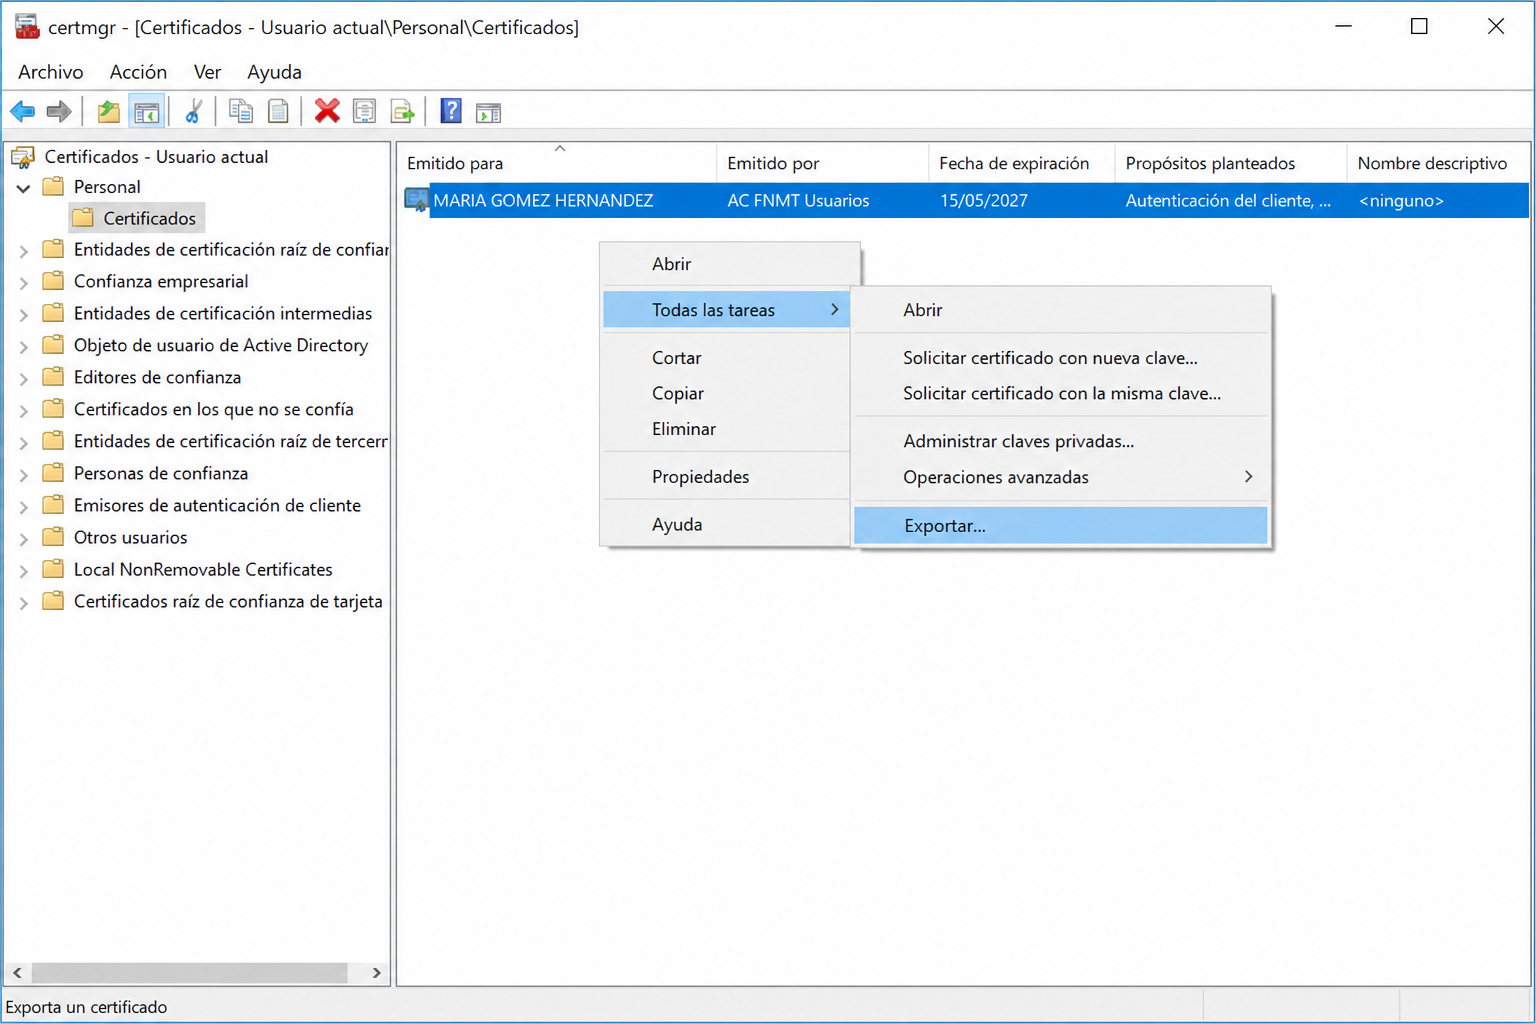Expand Certificados en los que no se confía
Screen dimensions: 1536x1024
(x=23, y=411)
